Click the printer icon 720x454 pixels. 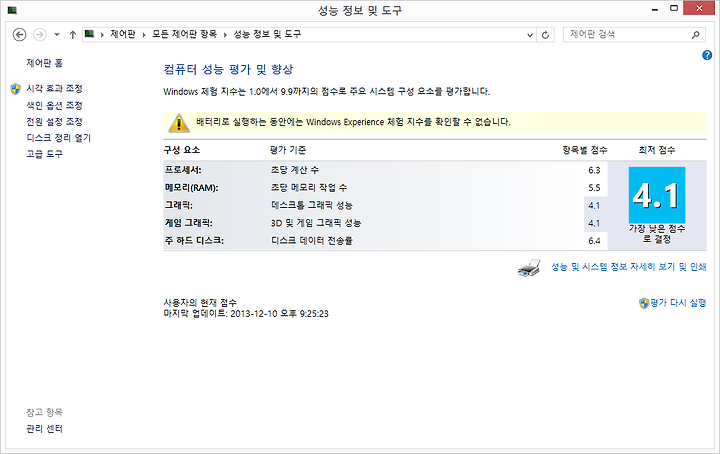click(x=529, y=268)
